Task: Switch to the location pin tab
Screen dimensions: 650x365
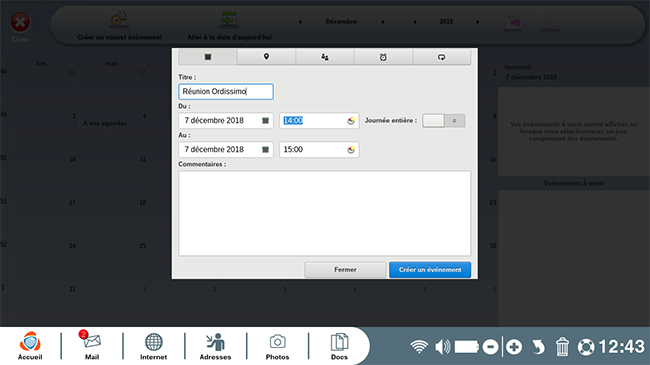Action: tap(266, 57)
